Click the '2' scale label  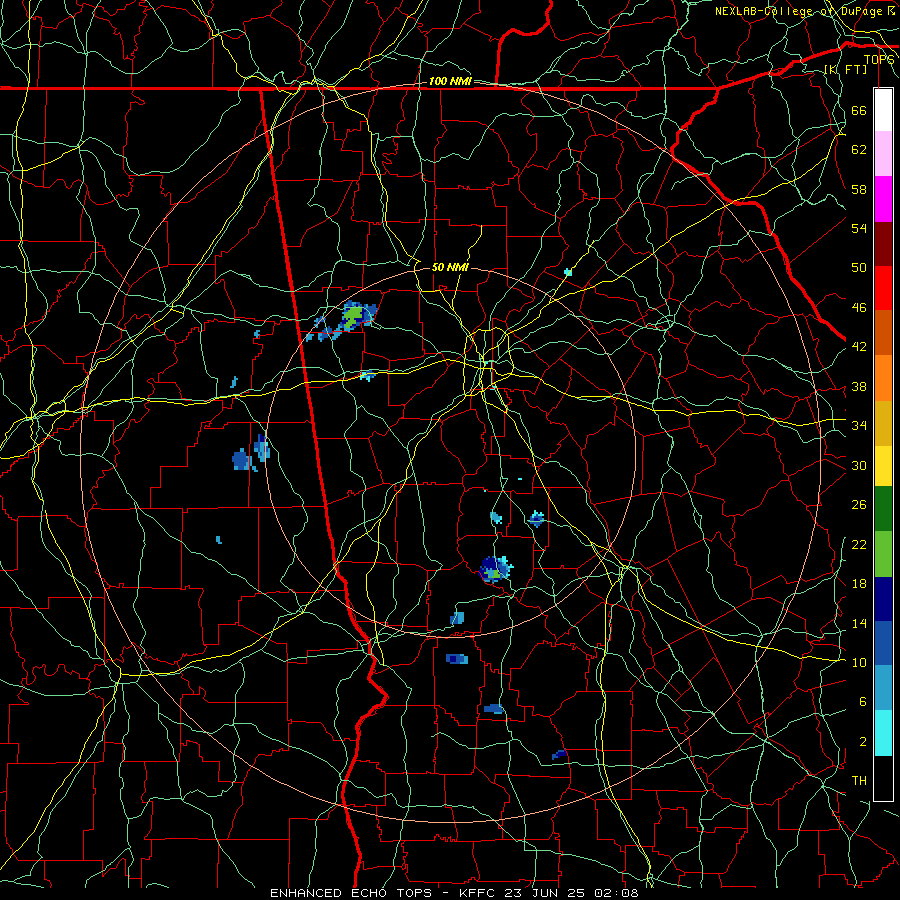[x=863, y=742]
